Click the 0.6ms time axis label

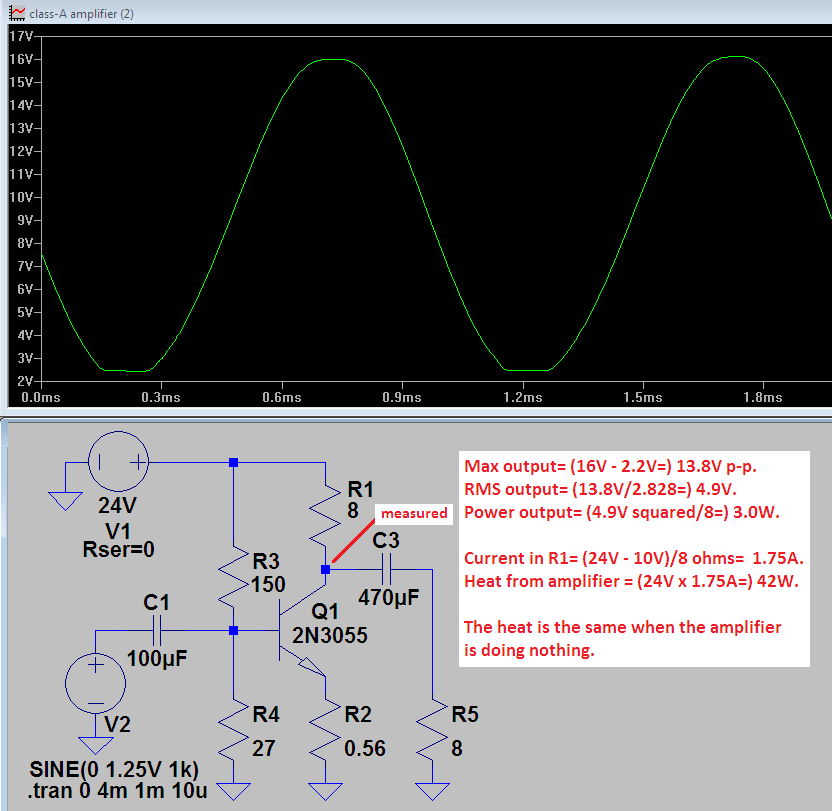[282, 398]
